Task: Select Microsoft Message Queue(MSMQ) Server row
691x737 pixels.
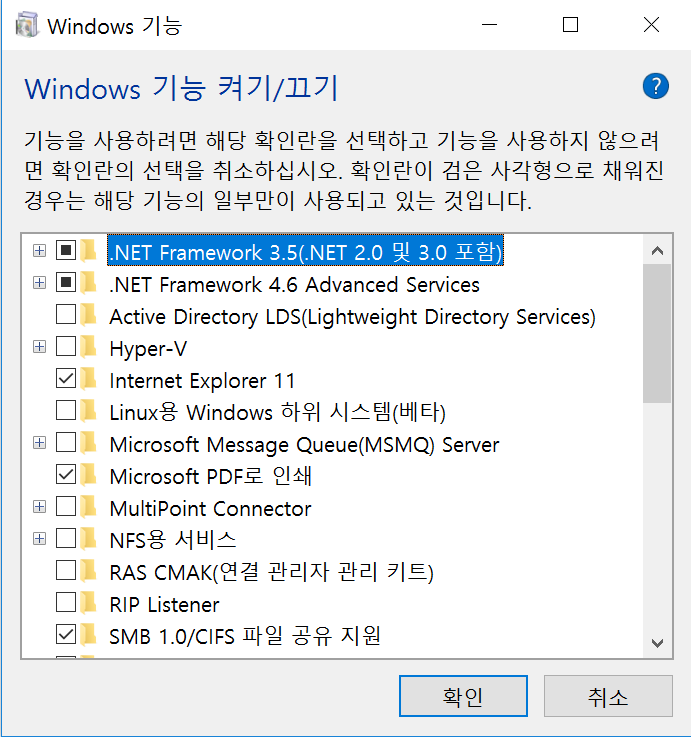Action: 304,445
